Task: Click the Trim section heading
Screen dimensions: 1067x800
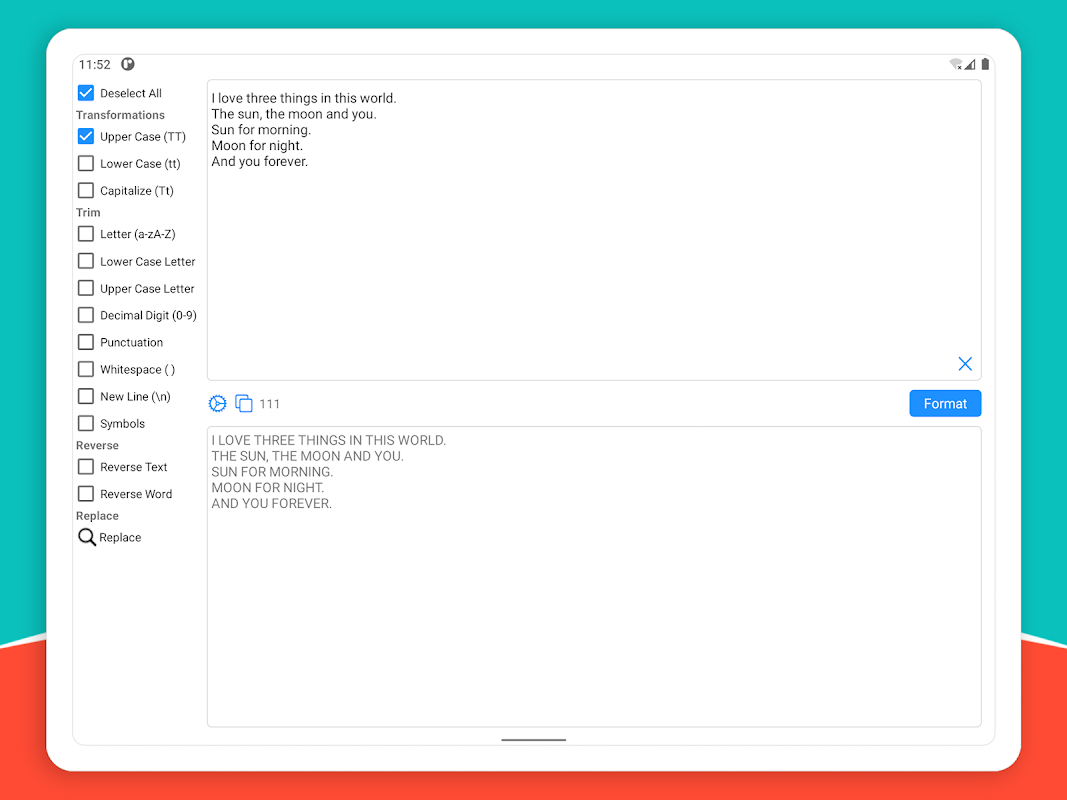Action: [x=88, y=212]
